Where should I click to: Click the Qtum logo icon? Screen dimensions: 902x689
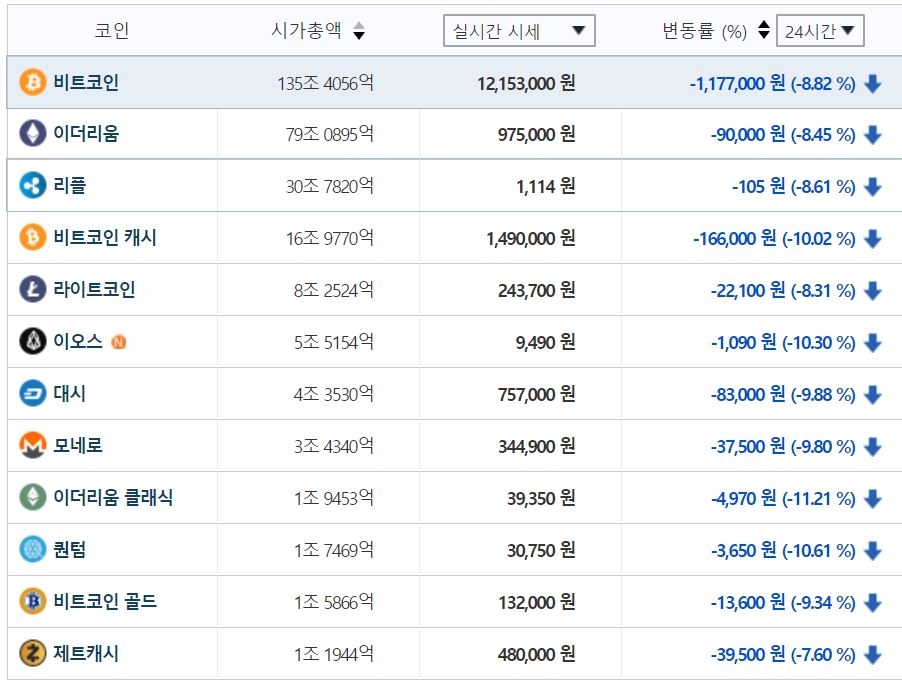(x=33, y=550)
